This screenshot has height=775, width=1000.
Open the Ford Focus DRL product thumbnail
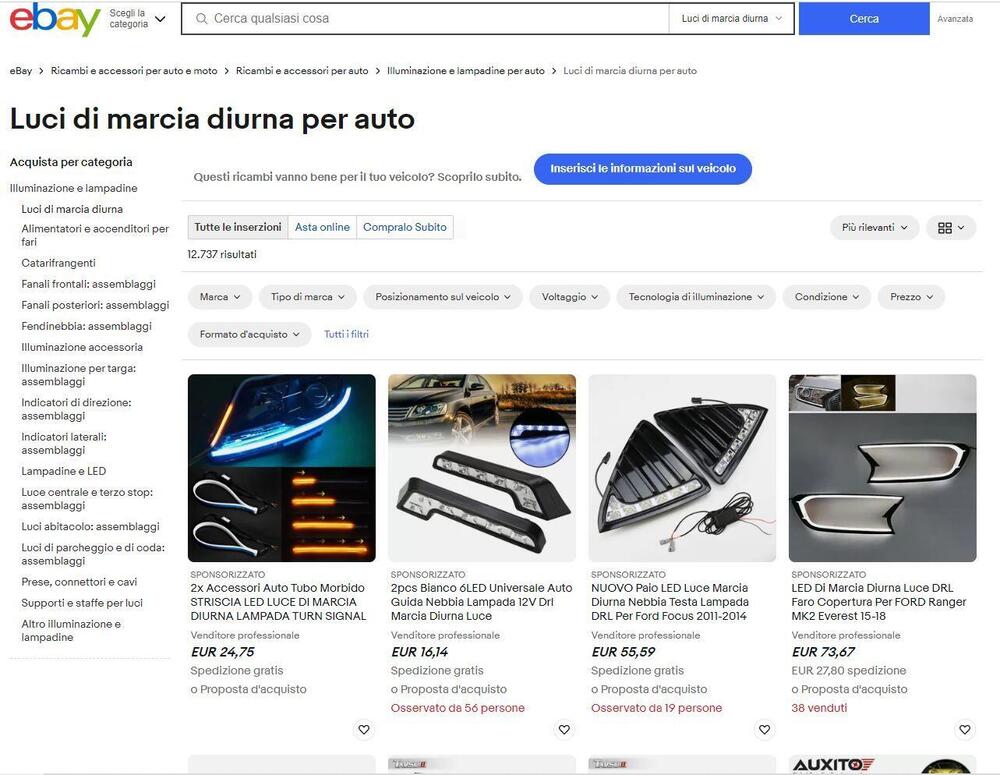682,468
